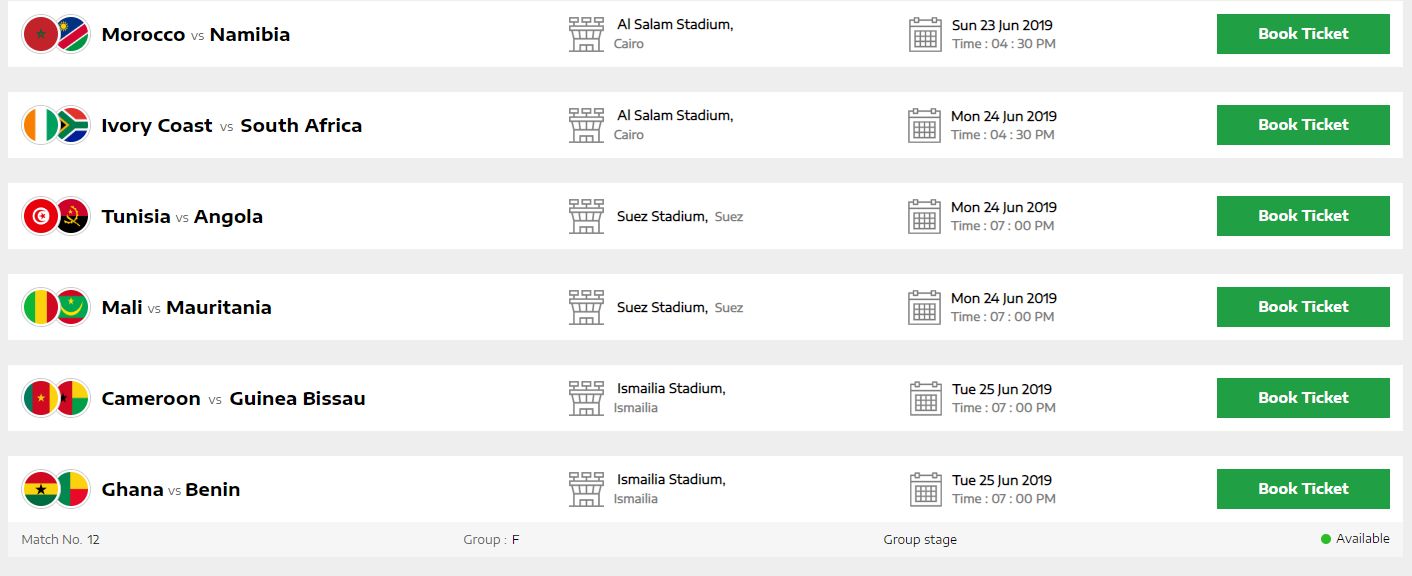Viewport: 1412px width, 576px height.
Task: Click the Ghana flag icon
Action: (x=39, y=490)
